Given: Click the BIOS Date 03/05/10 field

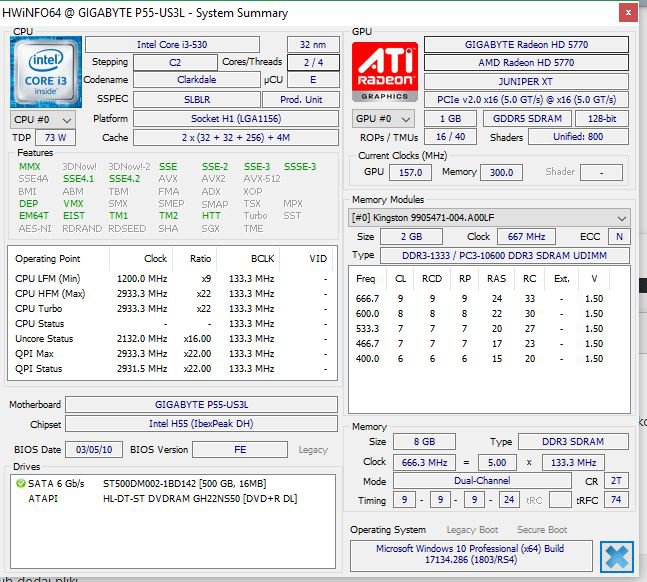Looking at the screenshot, I should pos(94,450).
